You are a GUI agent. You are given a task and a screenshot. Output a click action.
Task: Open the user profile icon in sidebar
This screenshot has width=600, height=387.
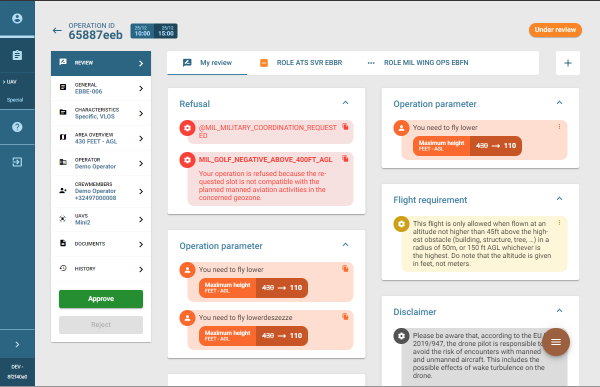pyautogui.click(x=17, y=18)
